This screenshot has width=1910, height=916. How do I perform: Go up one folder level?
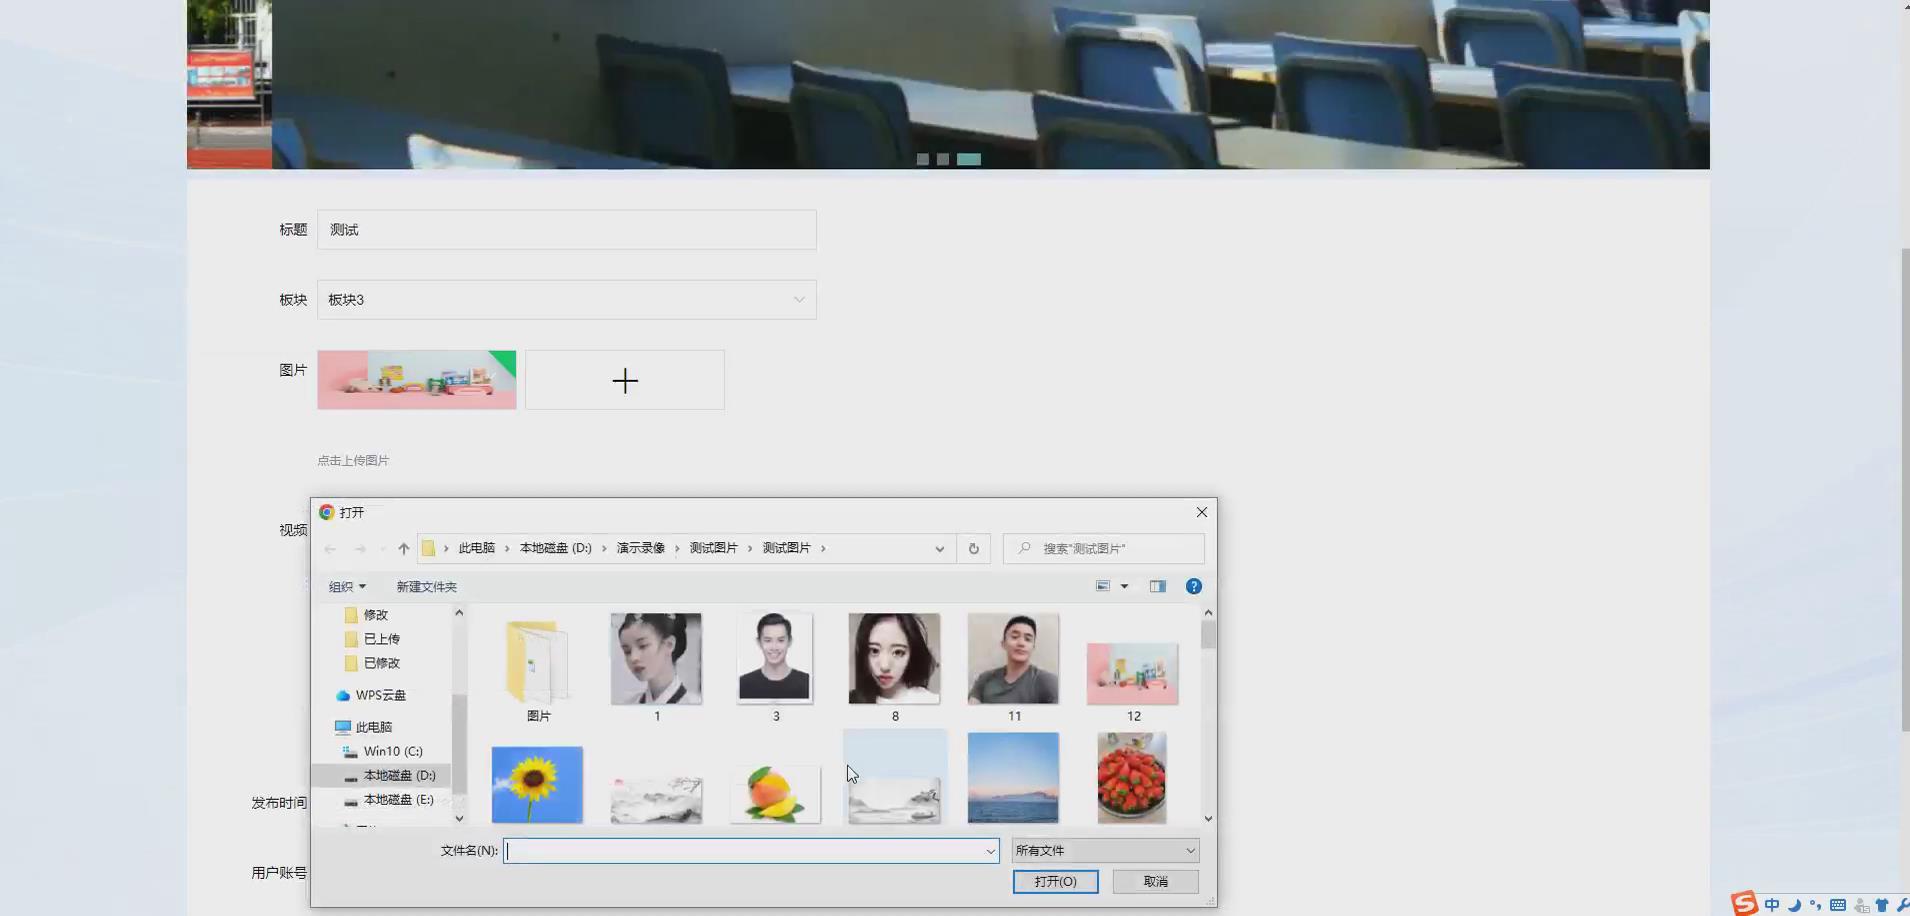click(404, 549)
